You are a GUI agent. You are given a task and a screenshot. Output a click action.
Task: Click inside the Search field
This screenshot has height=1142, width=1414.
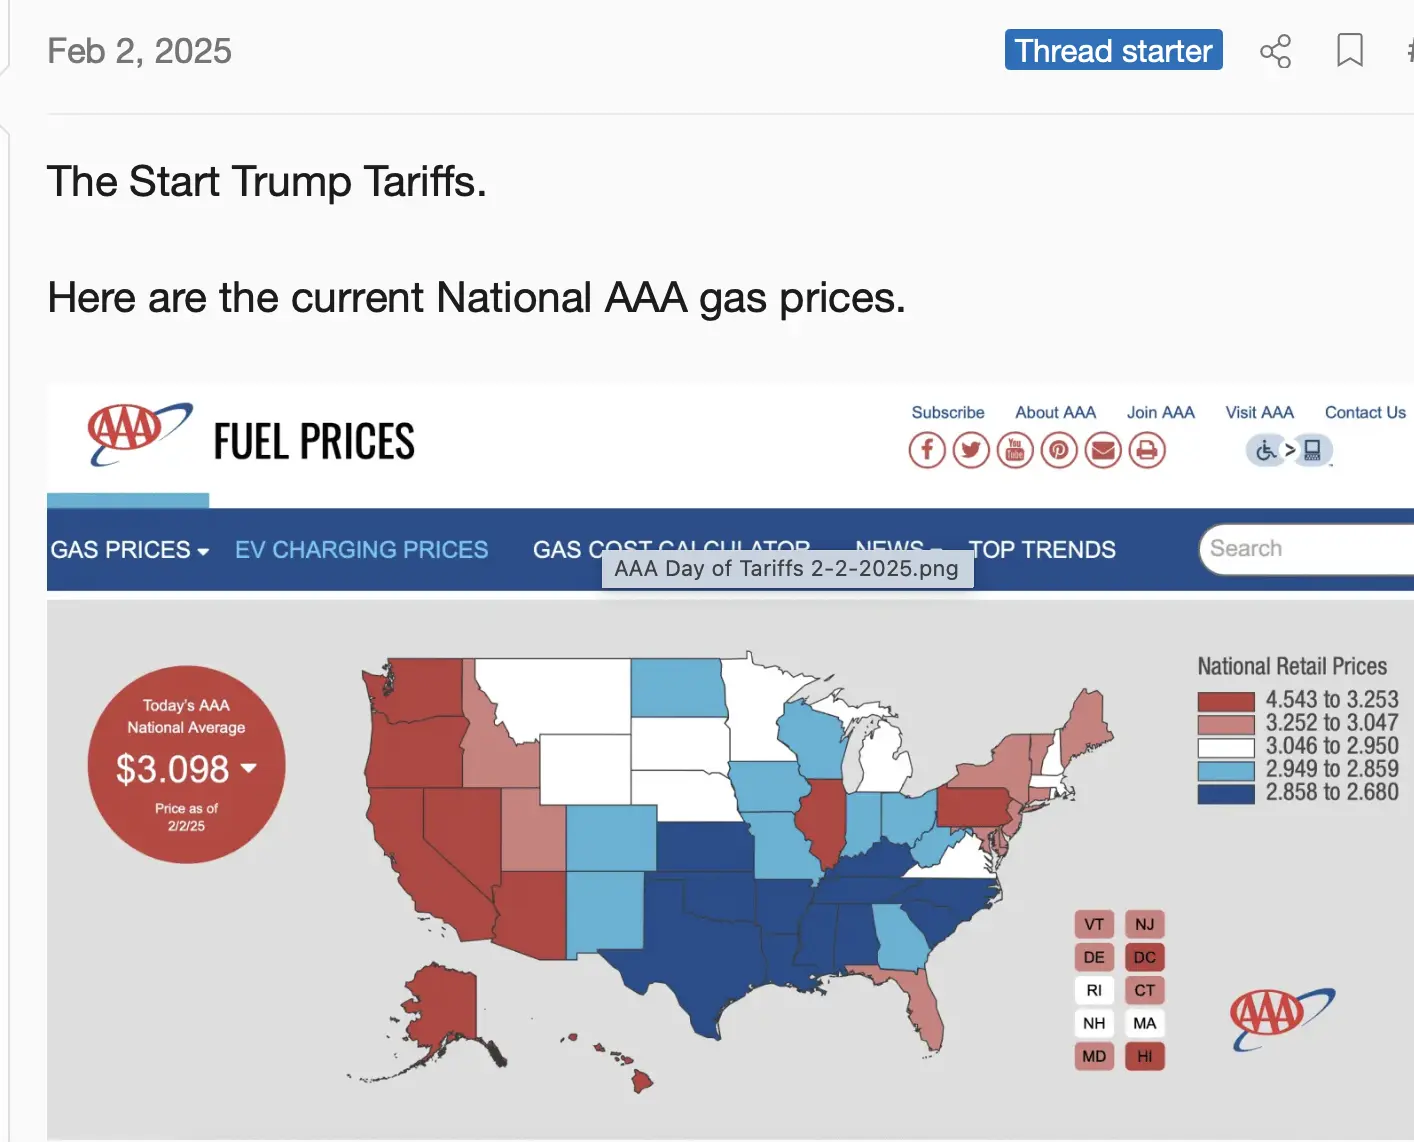[x=1300, y=549]
